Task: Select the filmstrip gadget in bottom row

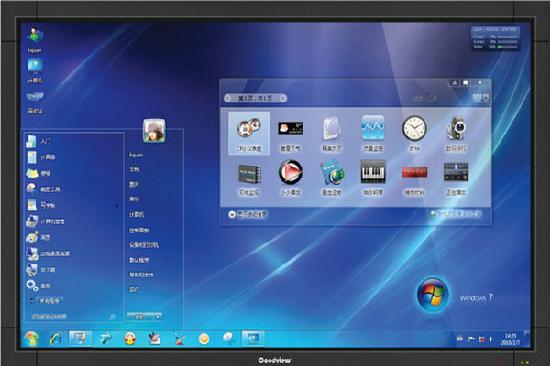Action: pyautogui.click(x=249, y=177)
